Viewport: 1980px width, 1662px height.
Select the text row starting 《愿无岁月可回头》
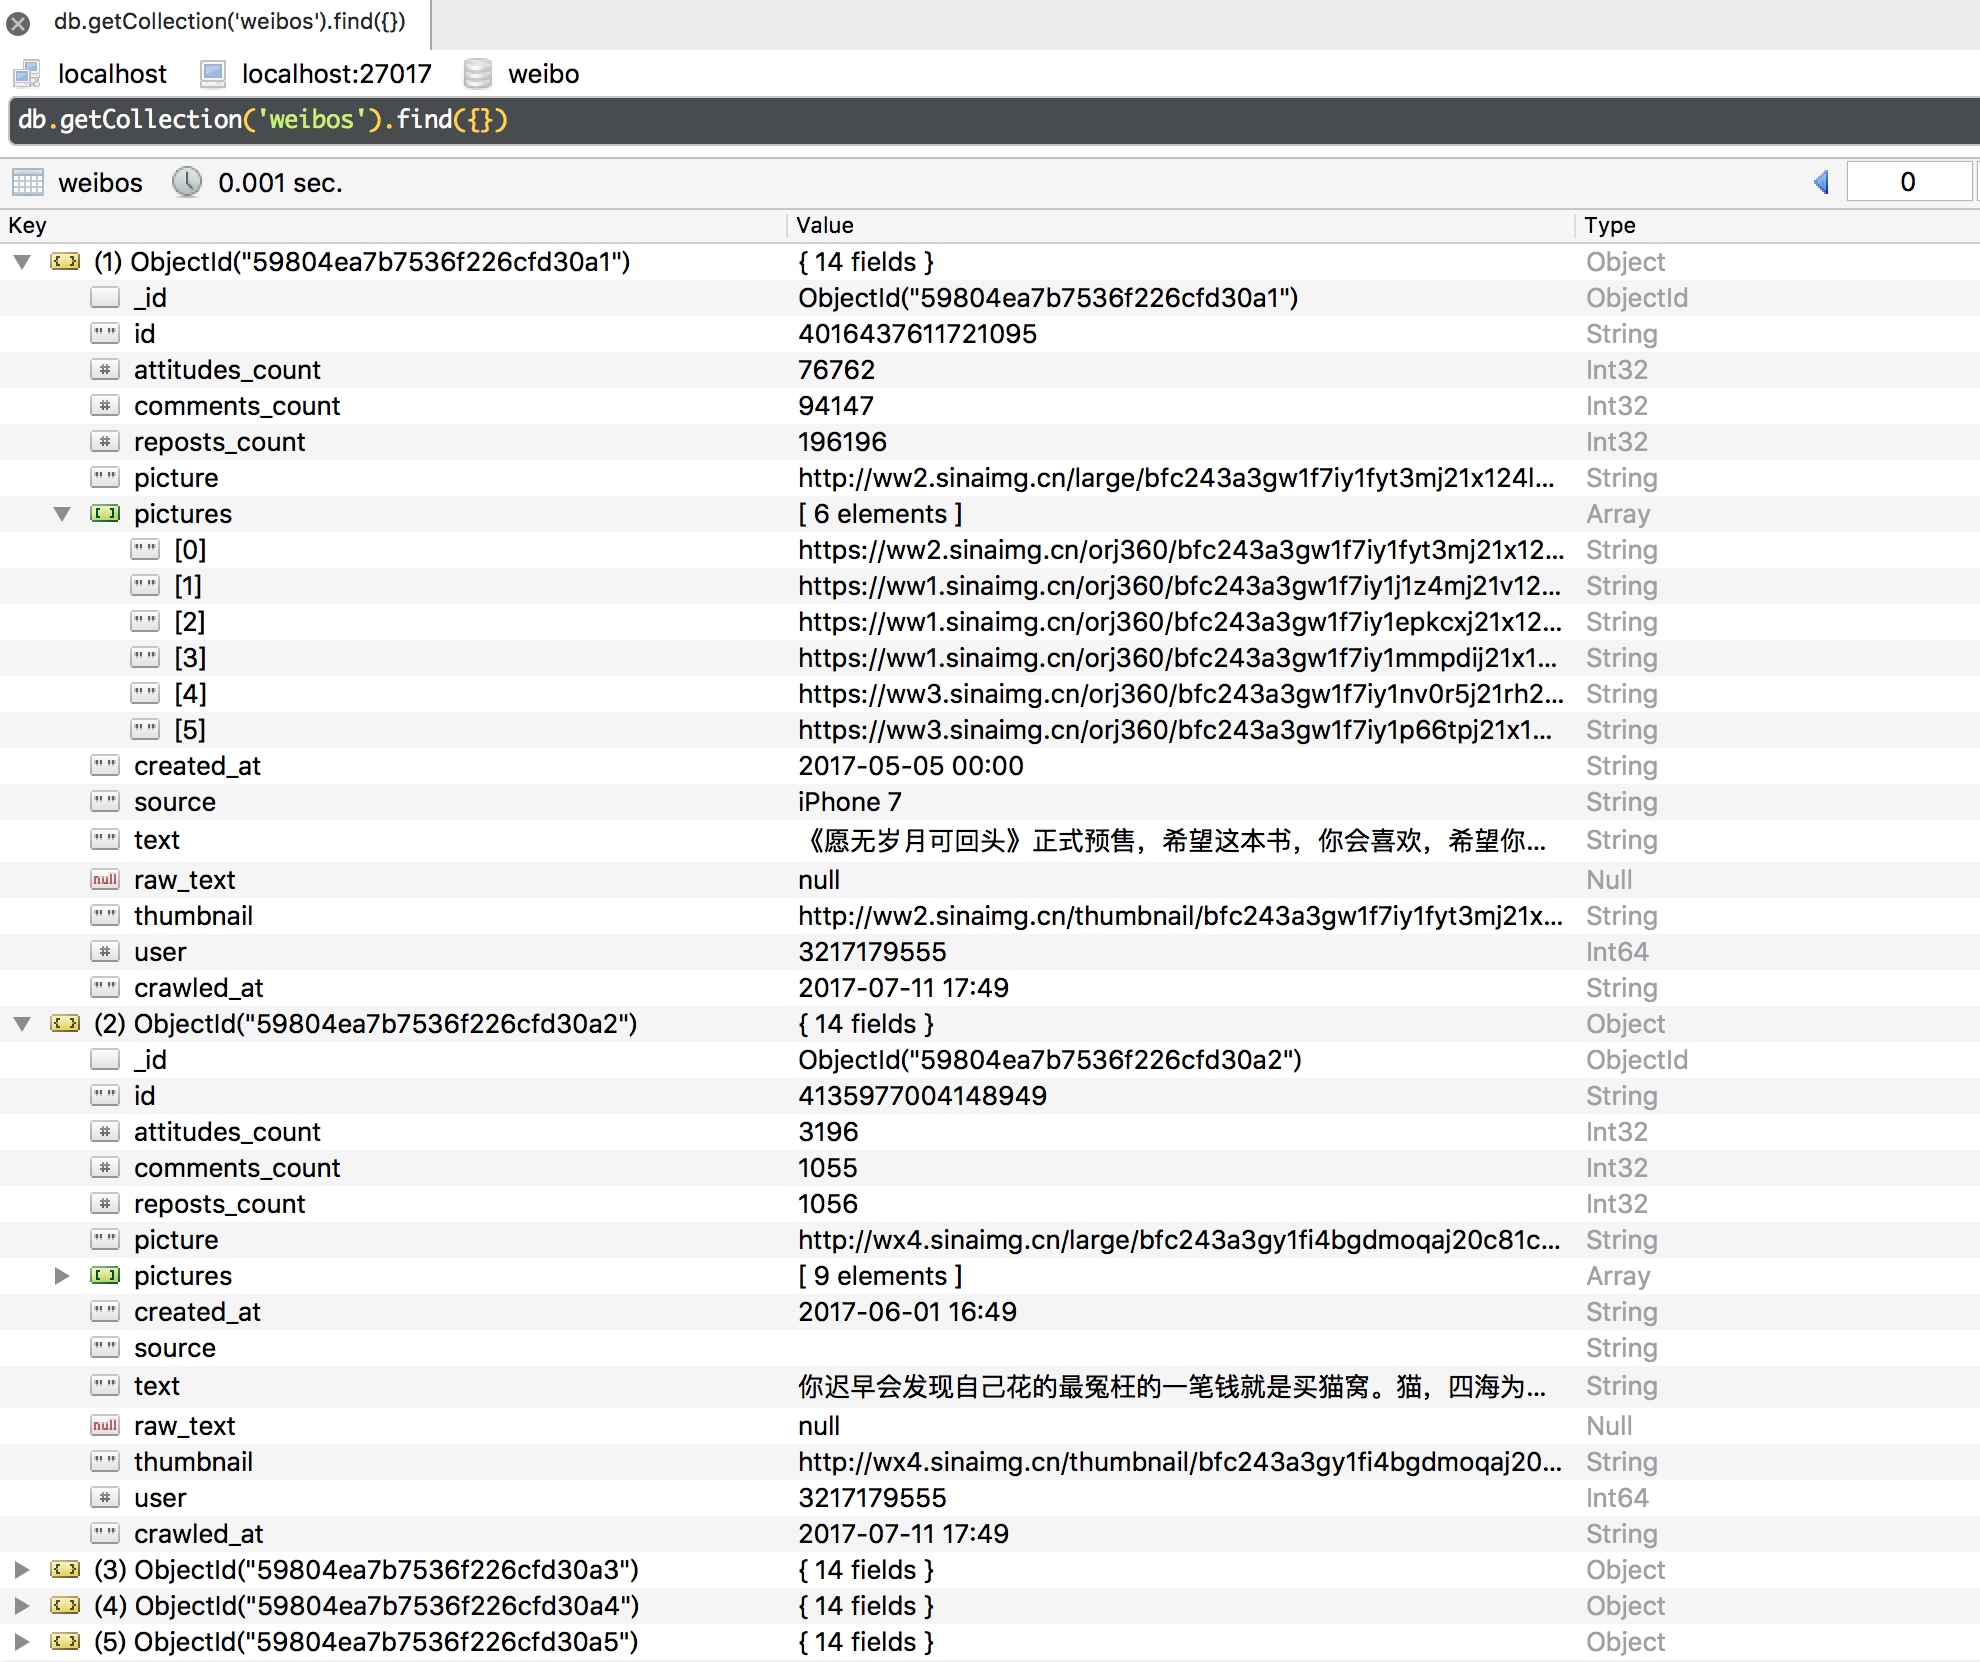pyautogui.click(x=990, y=841)
